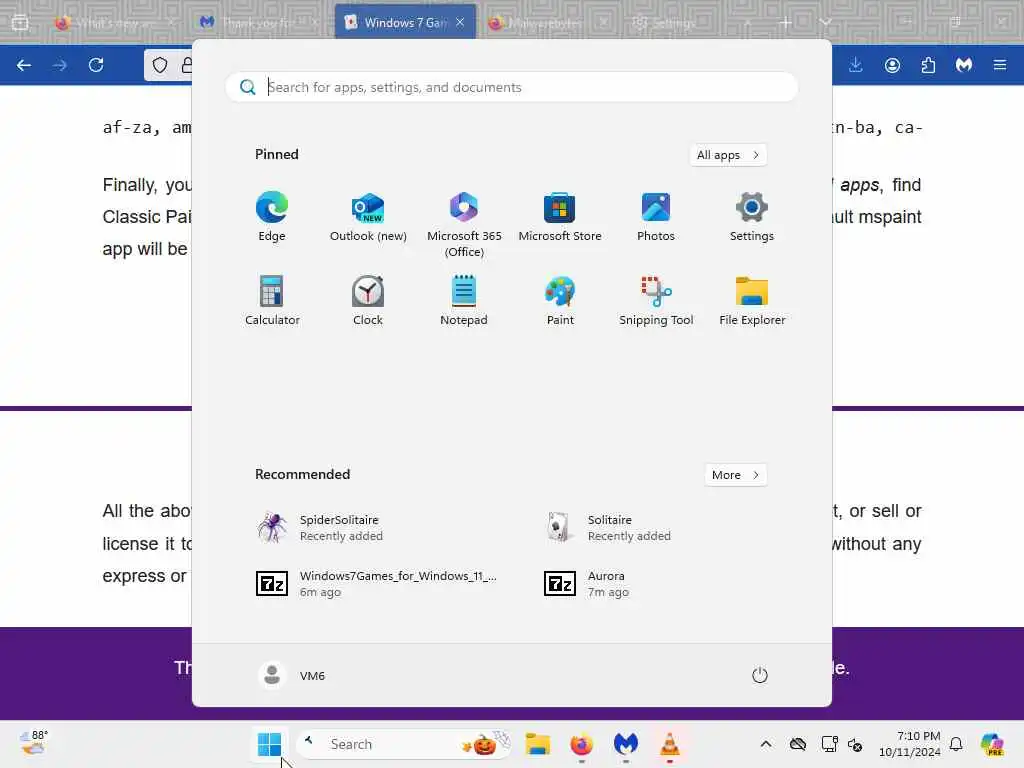Screen dimensions: 1024x768
Task: Open File Explorer on the taskbar
Action: tap(537, 744)
